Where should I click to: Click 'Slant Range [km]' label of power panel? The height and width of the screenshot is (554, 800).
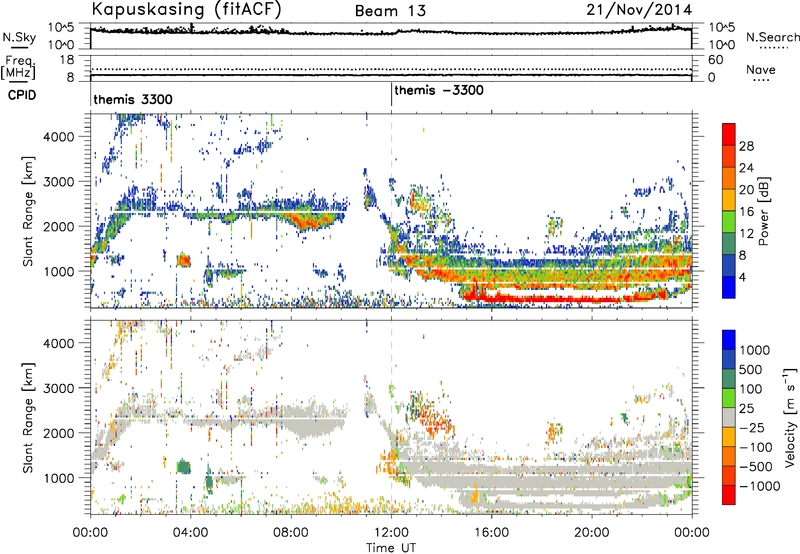(x=28, y=211)
